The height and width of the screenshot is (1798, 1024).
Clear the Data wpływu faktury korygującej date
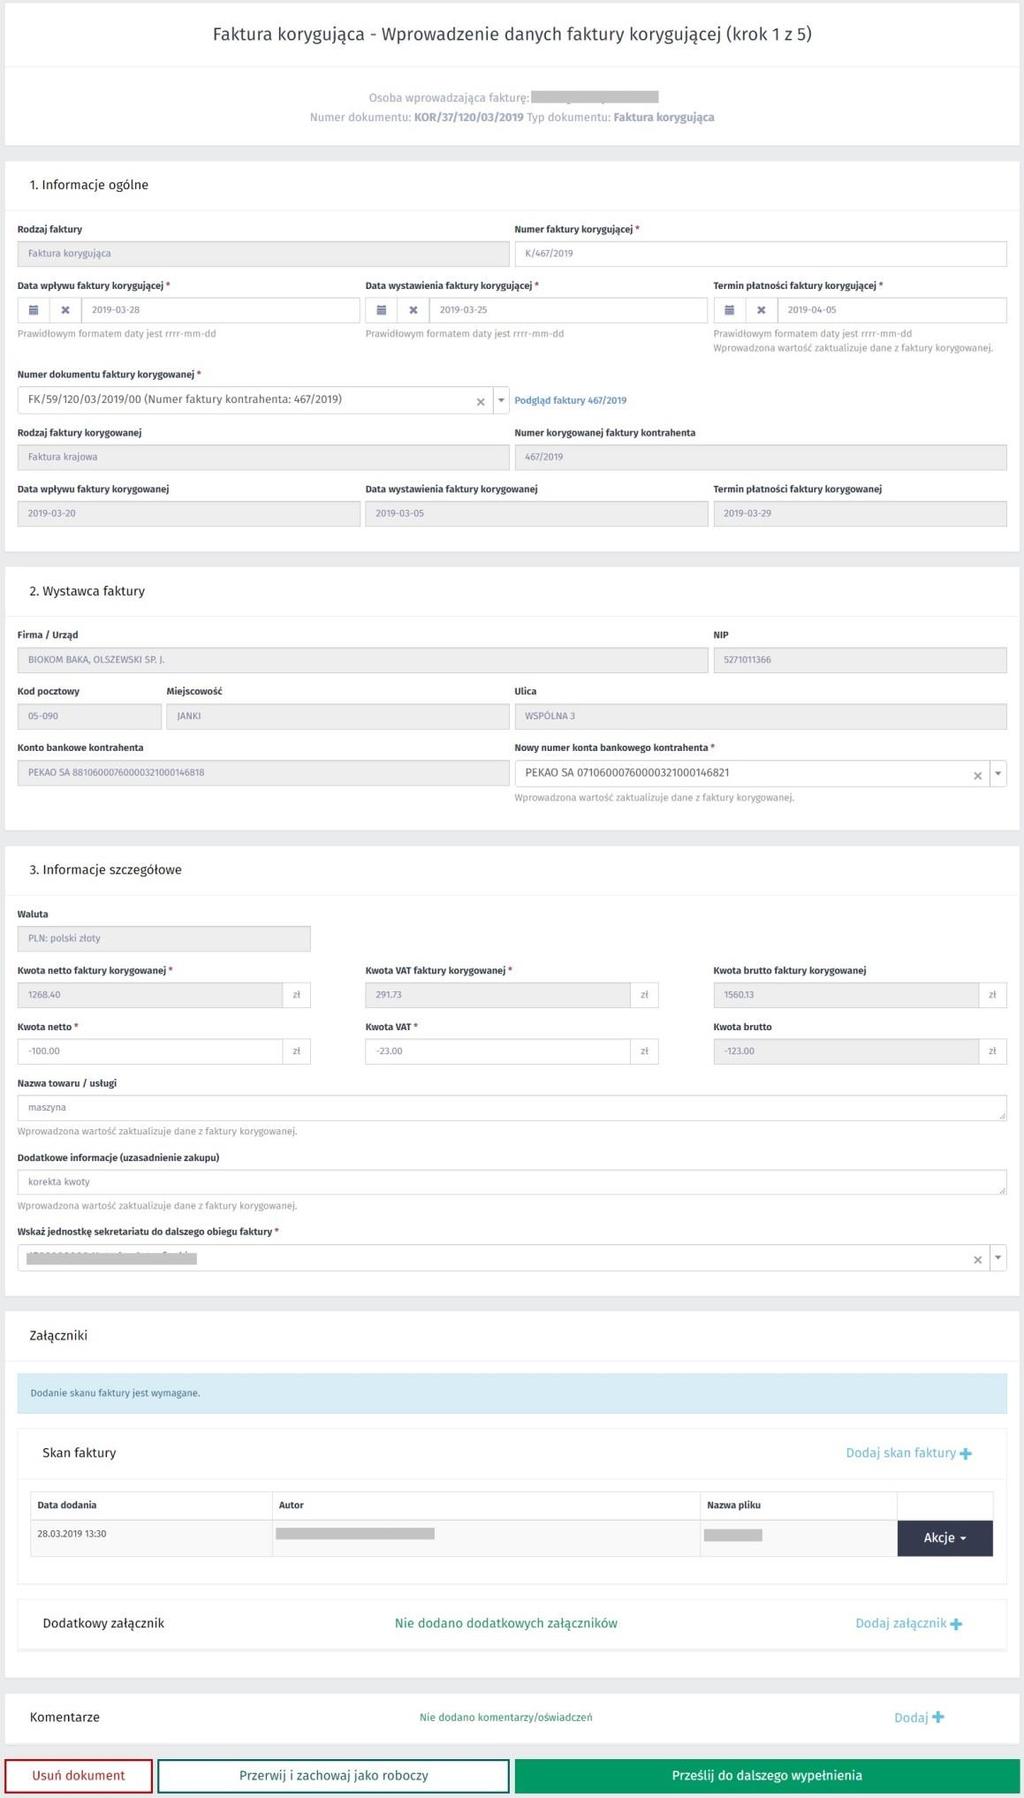pyautogui.click(x=65, y=310)
